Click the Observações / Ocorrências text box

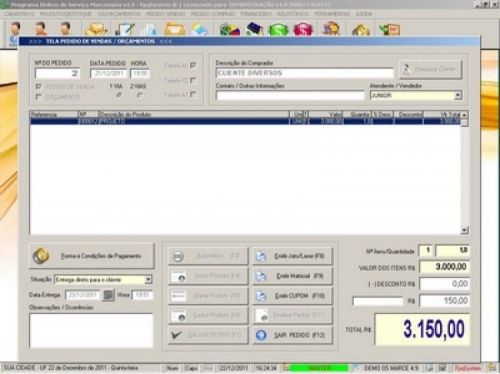[91, 331]
